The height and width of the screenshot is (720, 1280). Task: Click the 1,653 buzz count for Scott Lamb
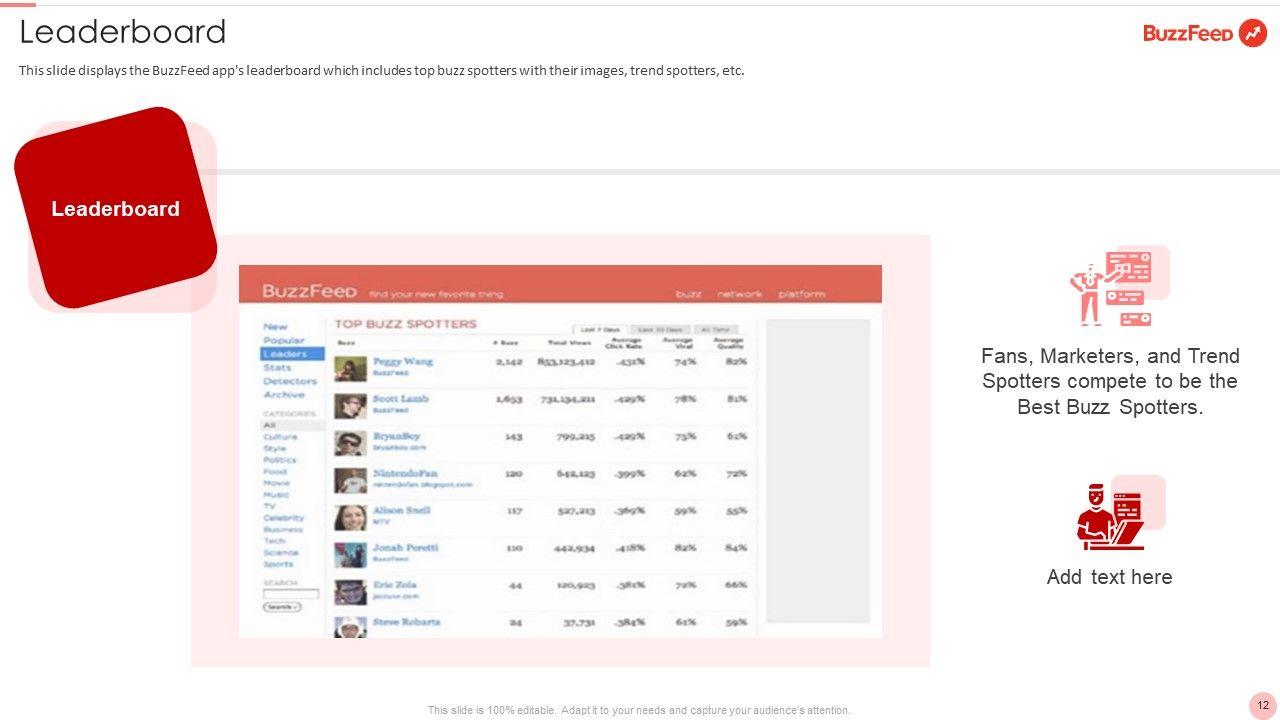[x=509, y=399]
